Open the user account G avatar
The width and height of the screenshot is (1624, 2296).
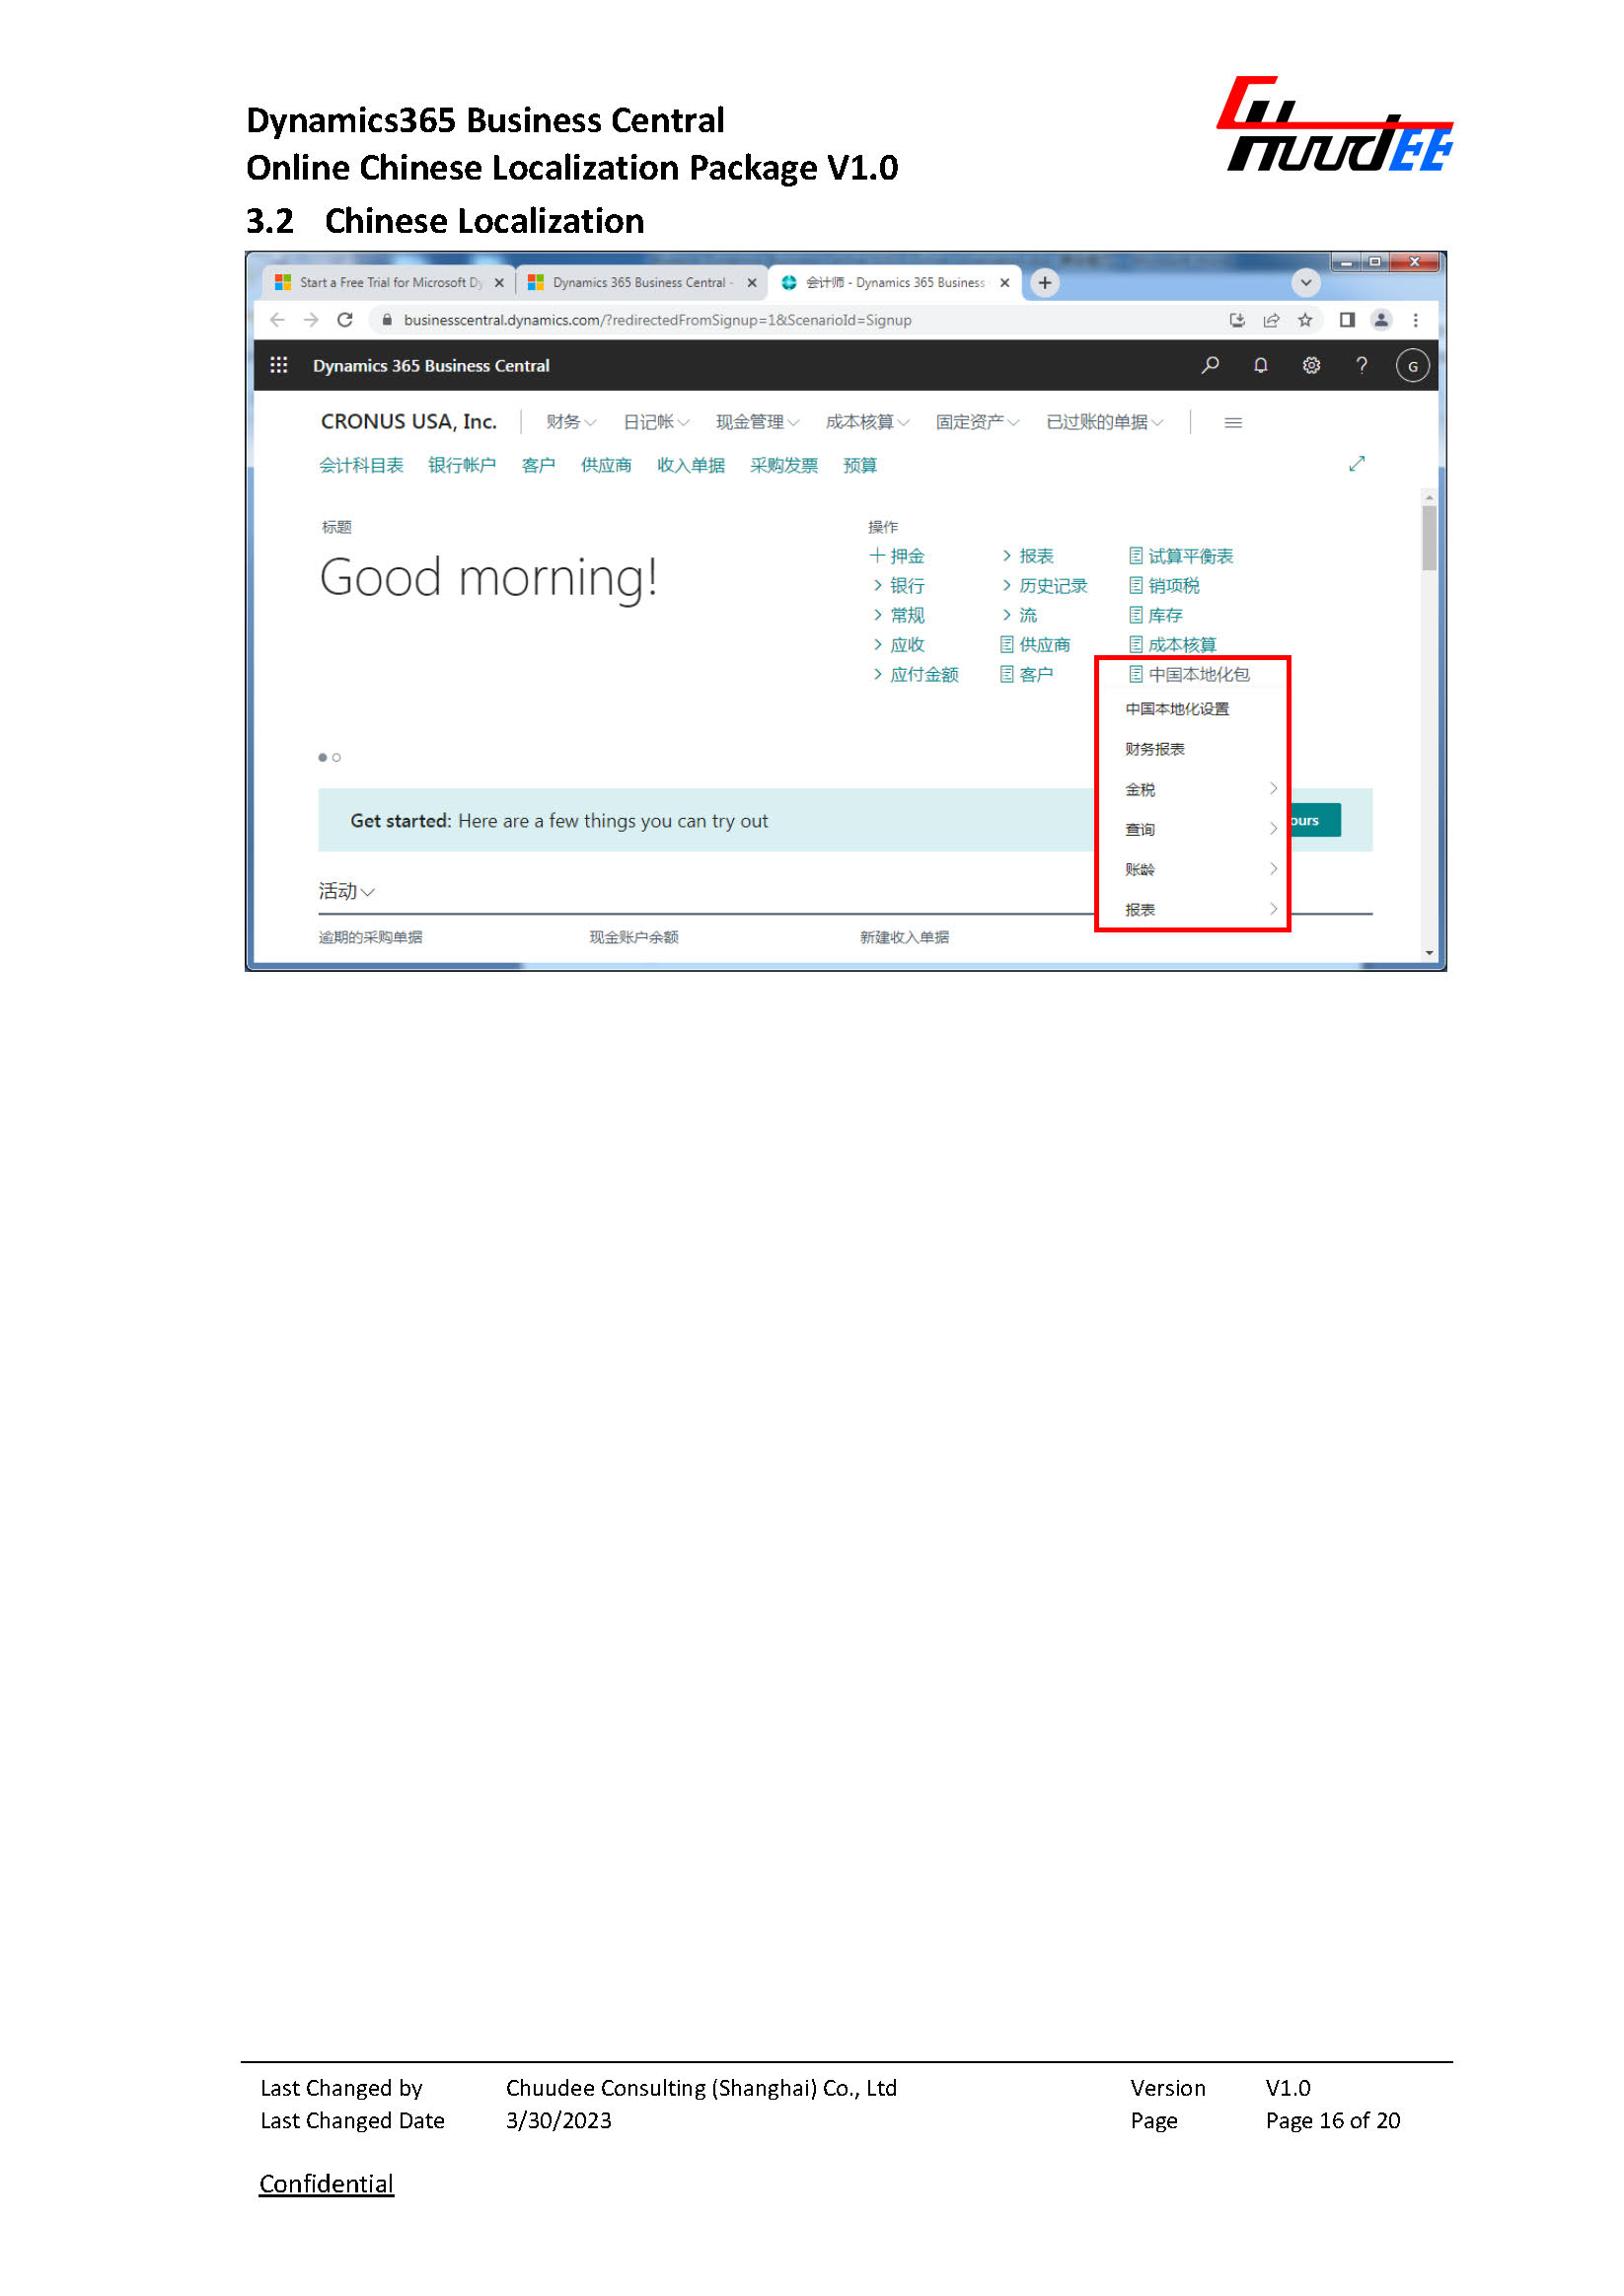[1412, 366]
